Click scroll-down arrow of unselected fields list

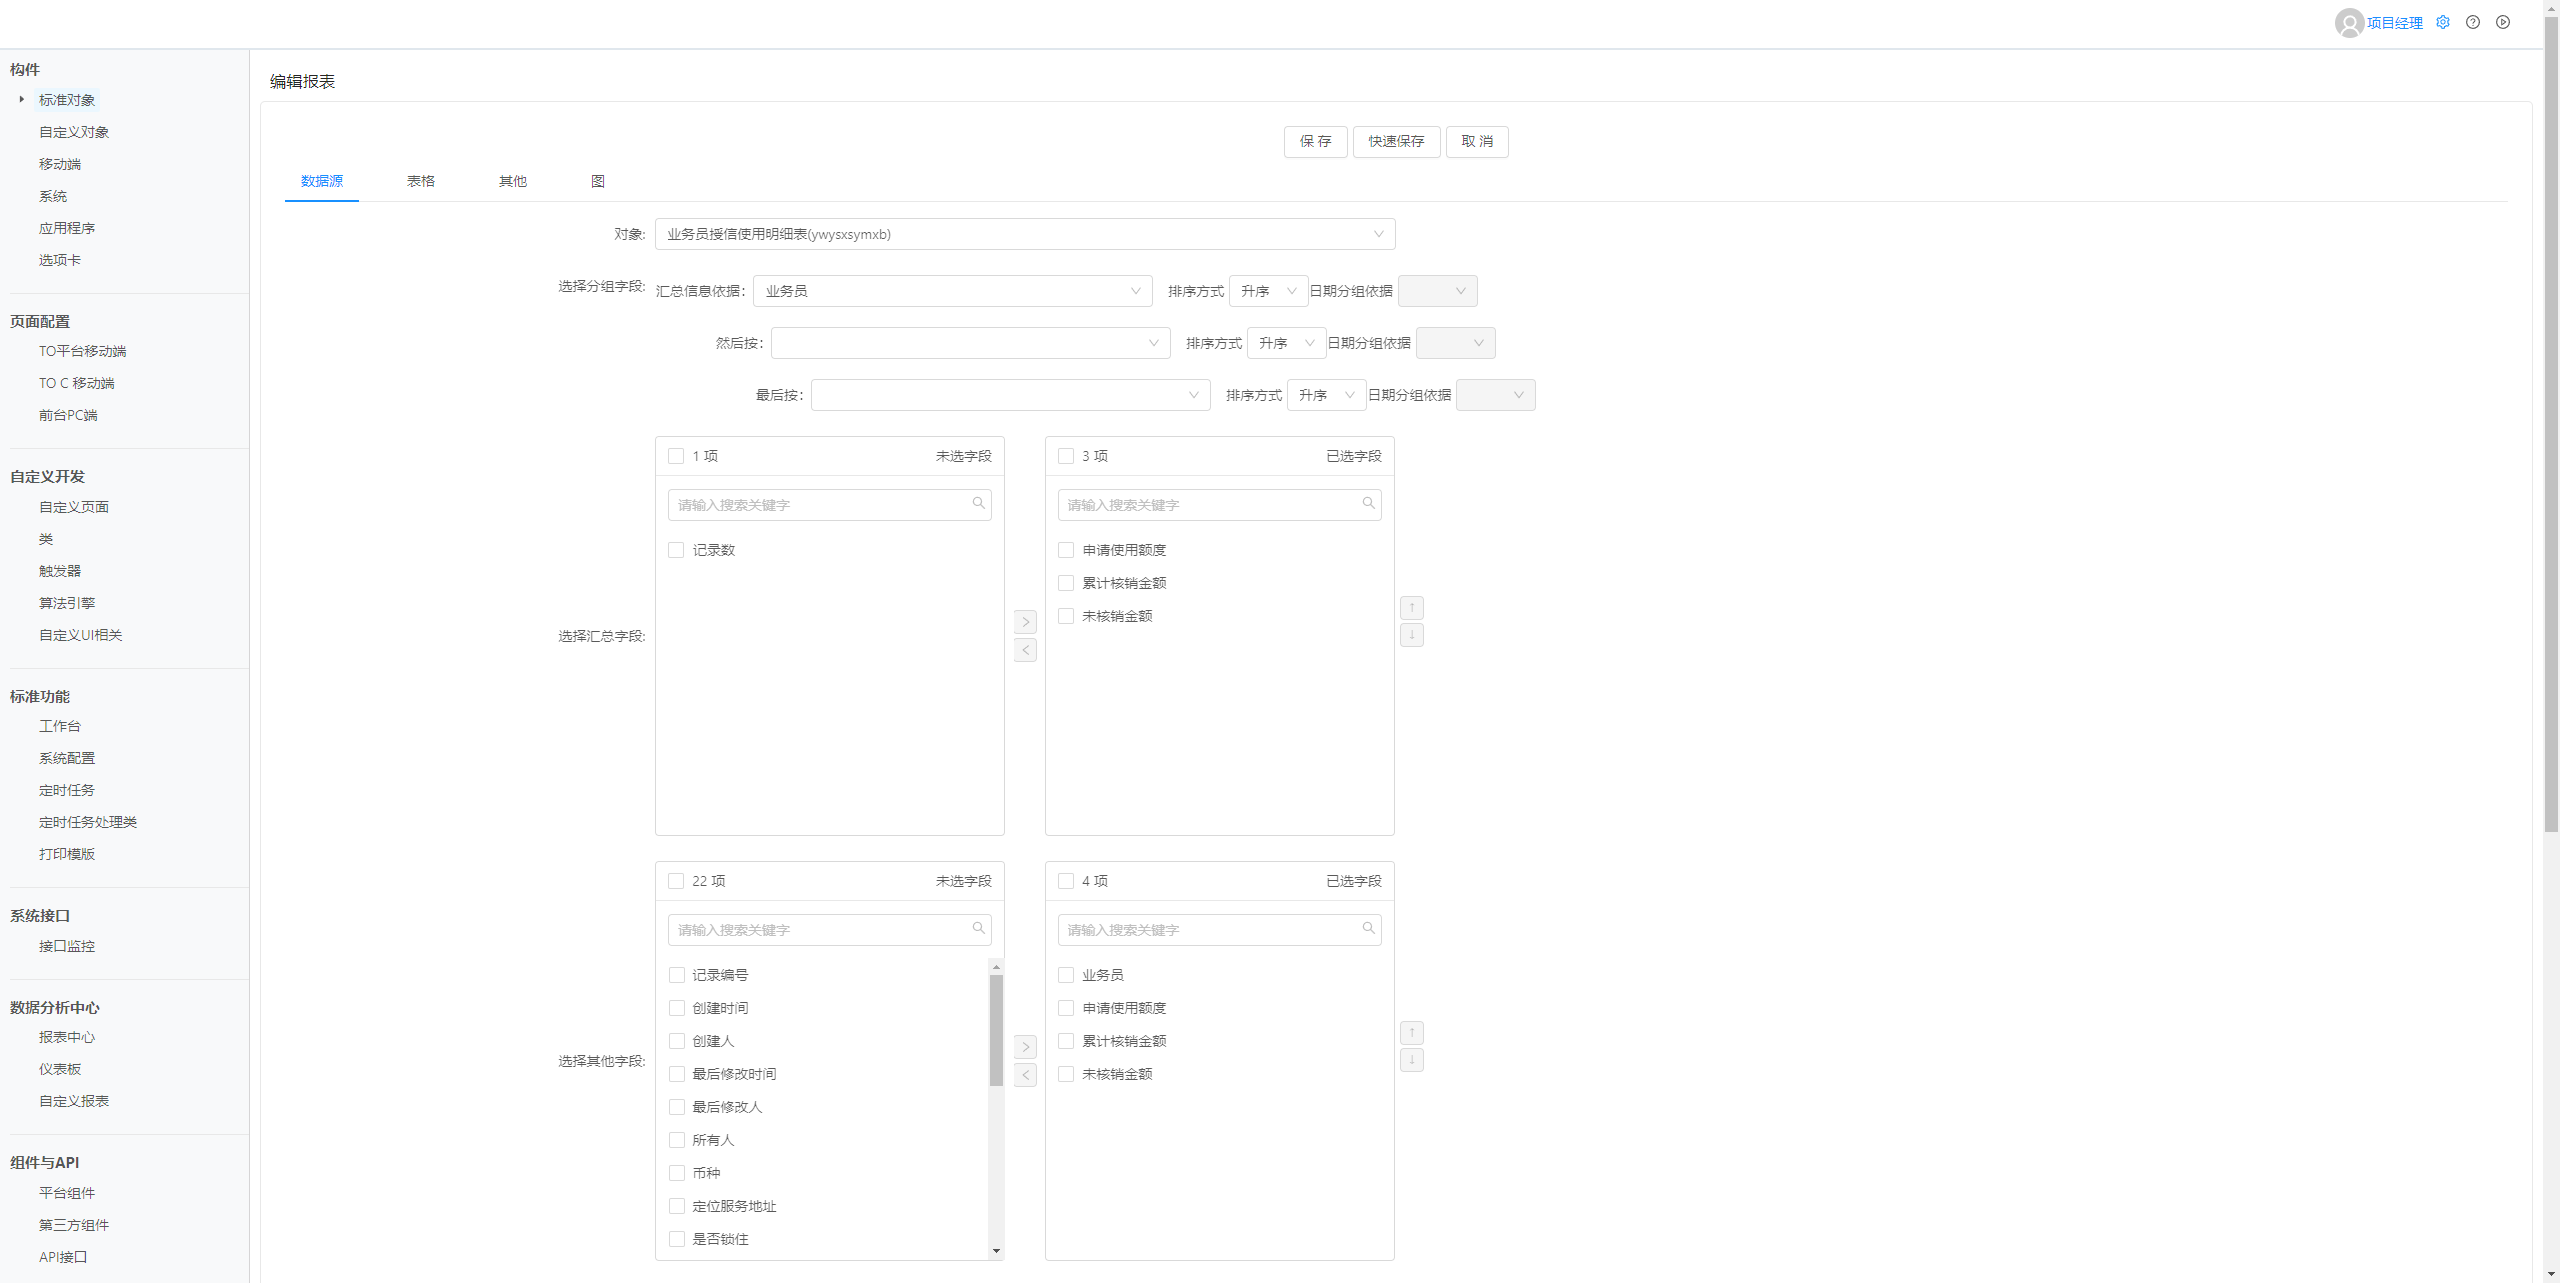pos(996,1251)
